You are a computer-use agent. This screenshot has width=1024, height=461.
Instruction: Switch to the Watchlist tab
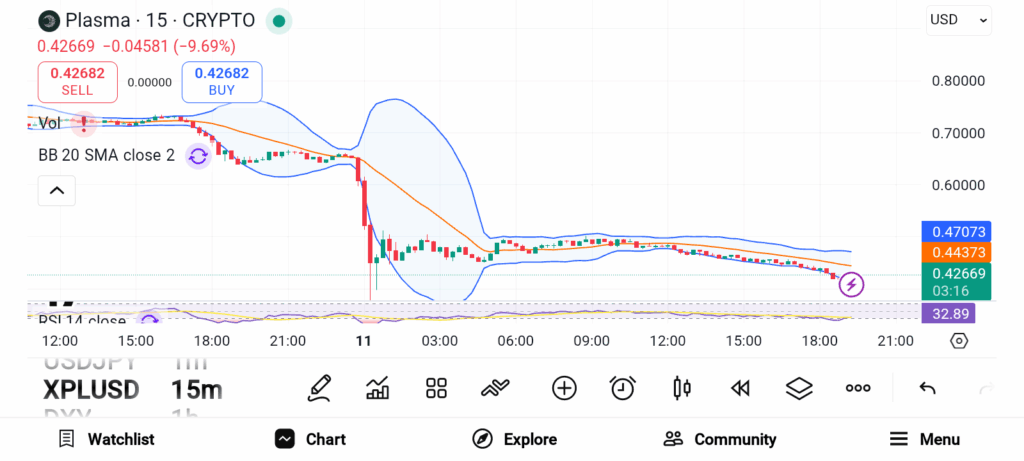tap(106, 439)
